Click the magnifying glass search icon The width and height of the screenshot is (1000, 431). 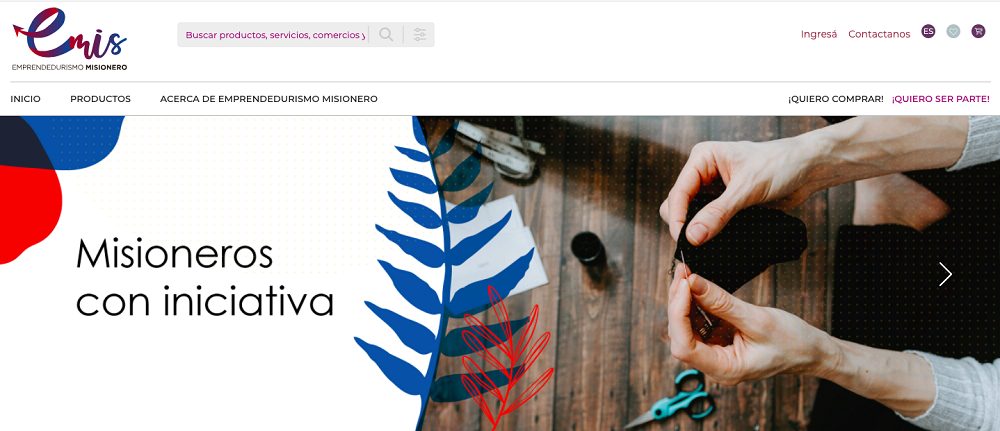386,34
